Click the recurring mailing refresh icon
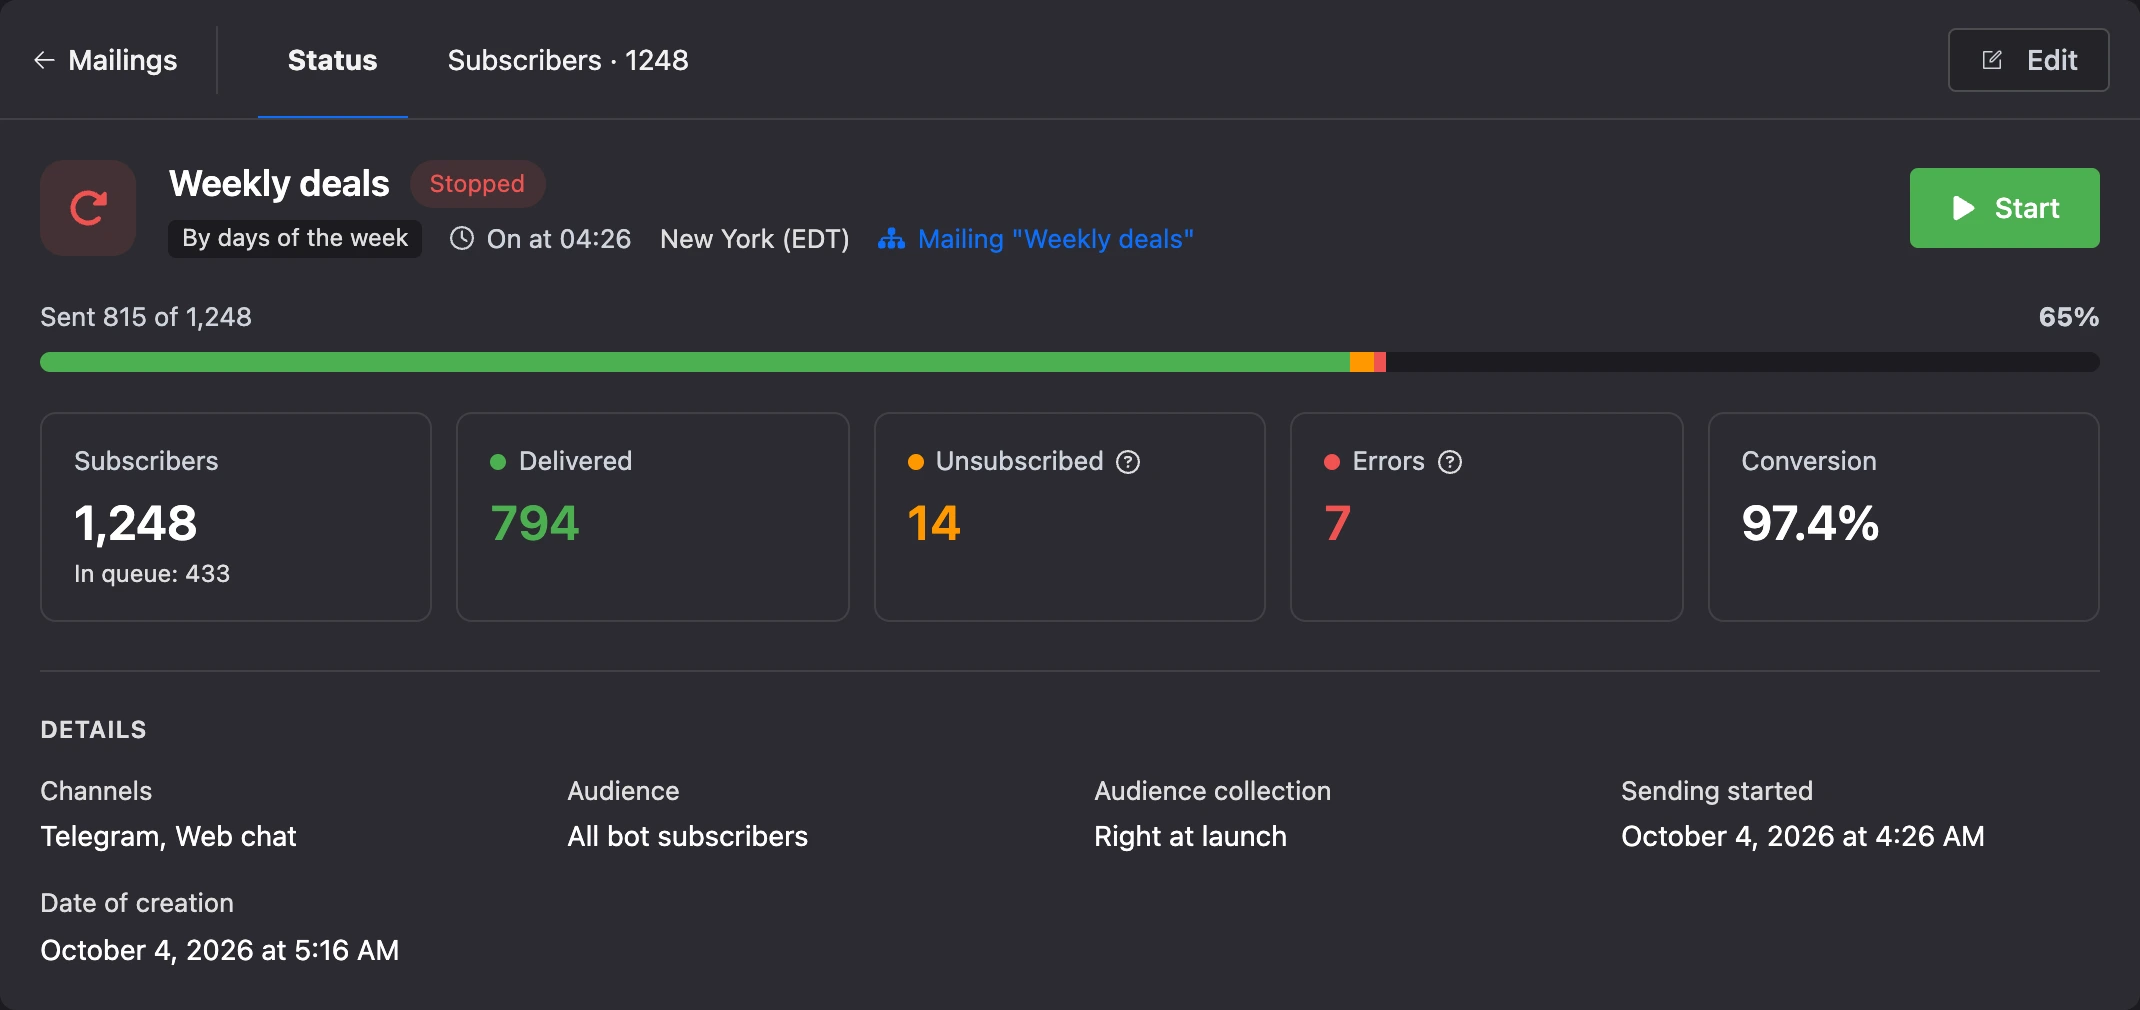Image resolution: width=2140 pixels, height=1010 pixels. click(x=88, y=208)
